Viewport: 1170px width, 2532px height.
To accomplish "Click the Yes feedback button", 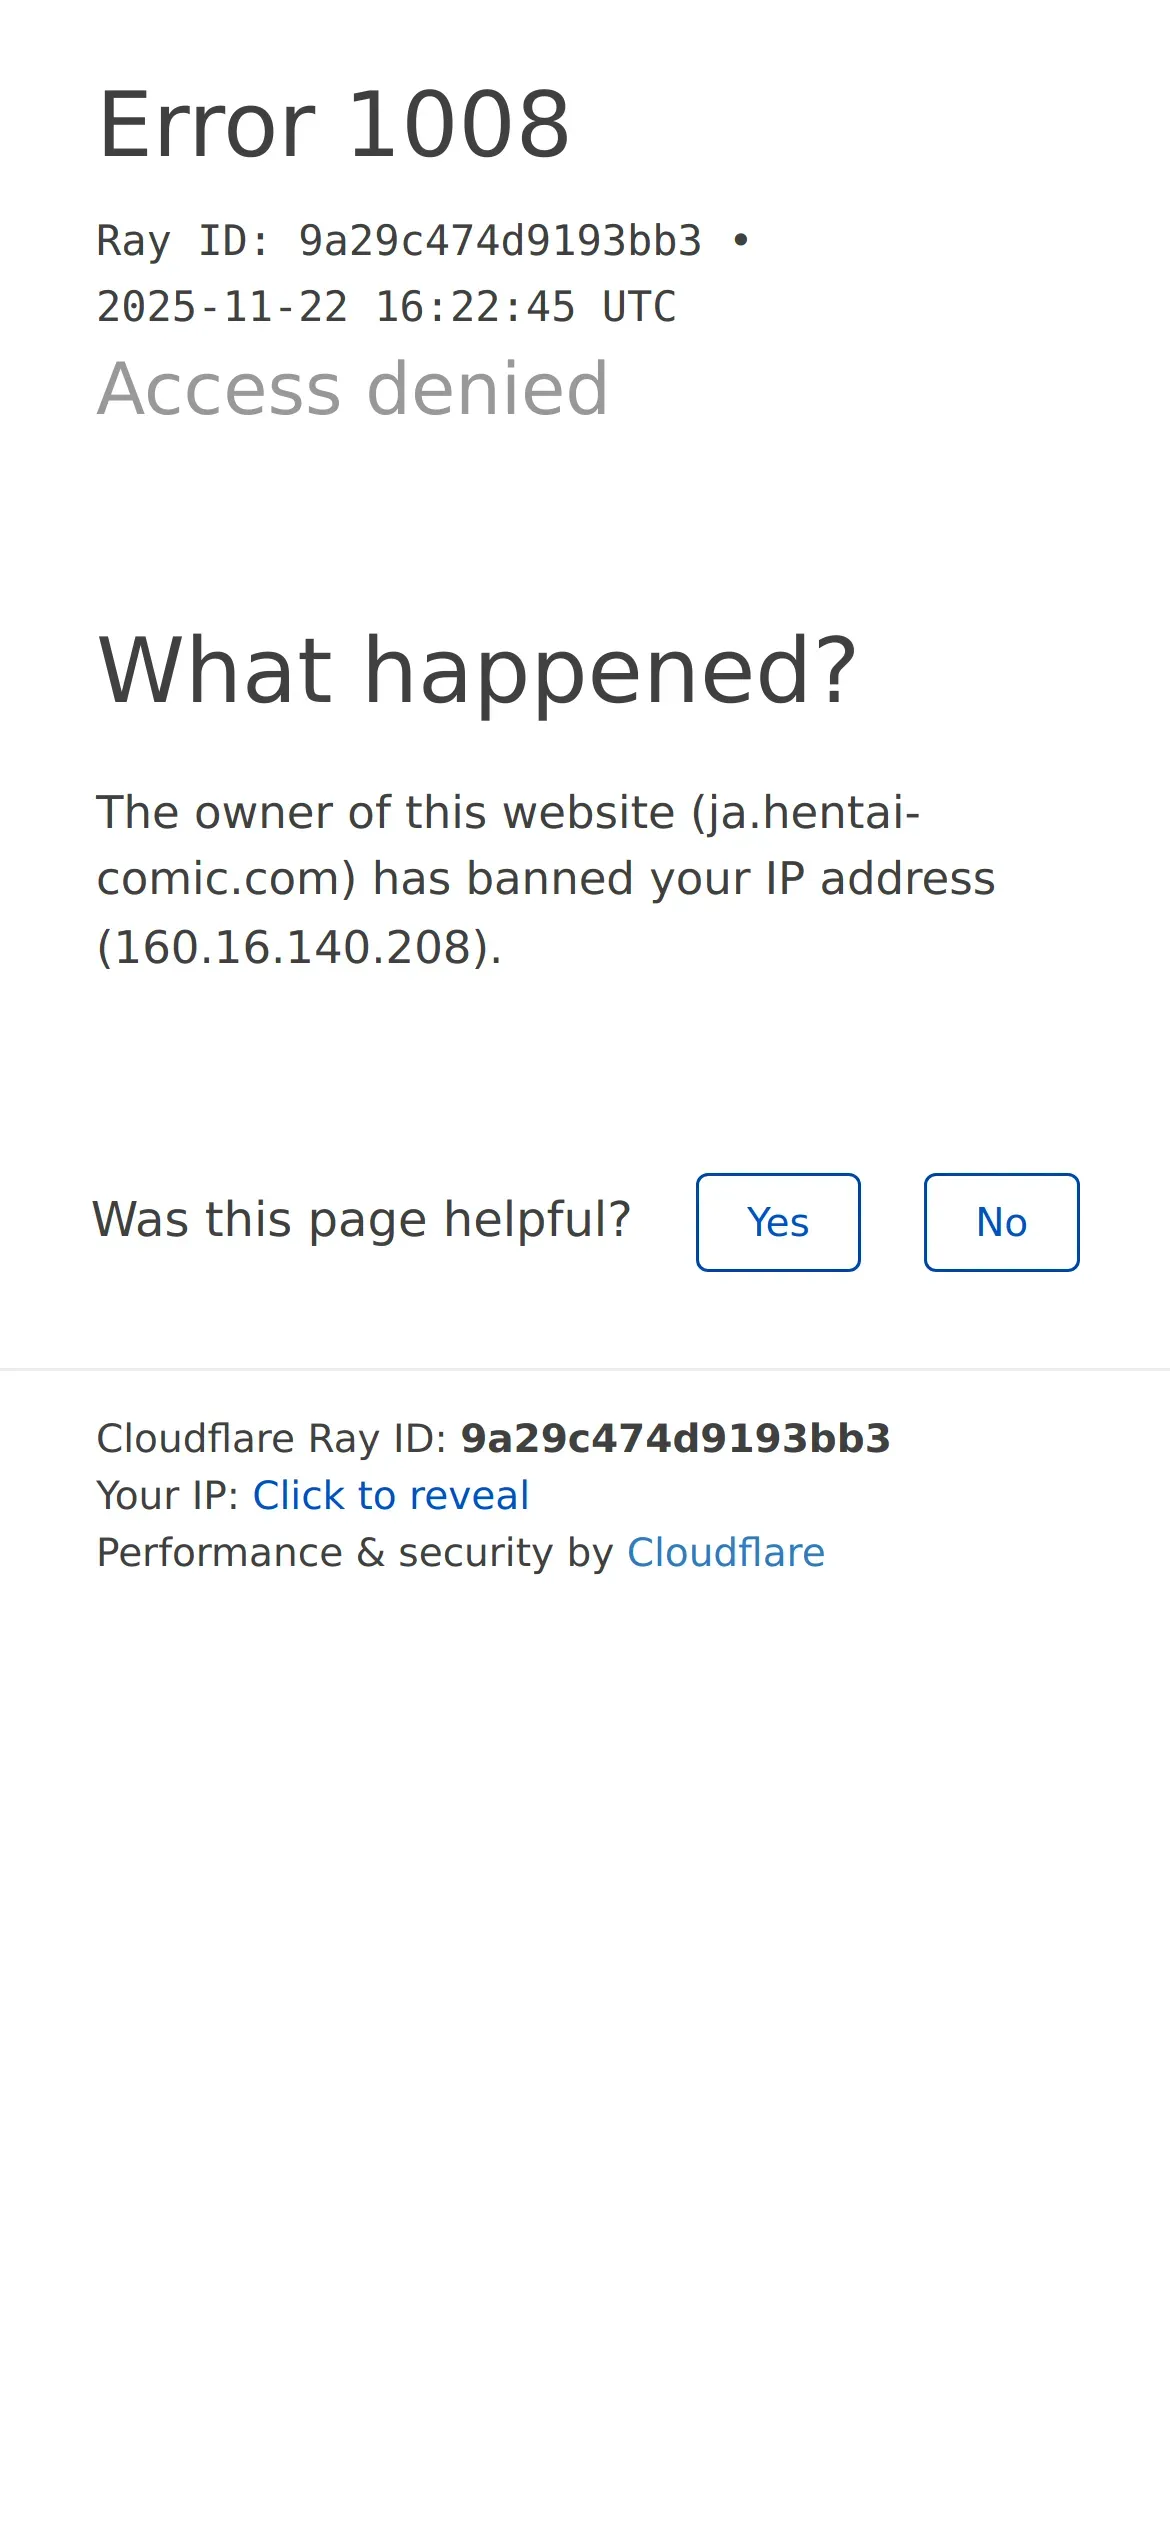I will coord(778,1222).
